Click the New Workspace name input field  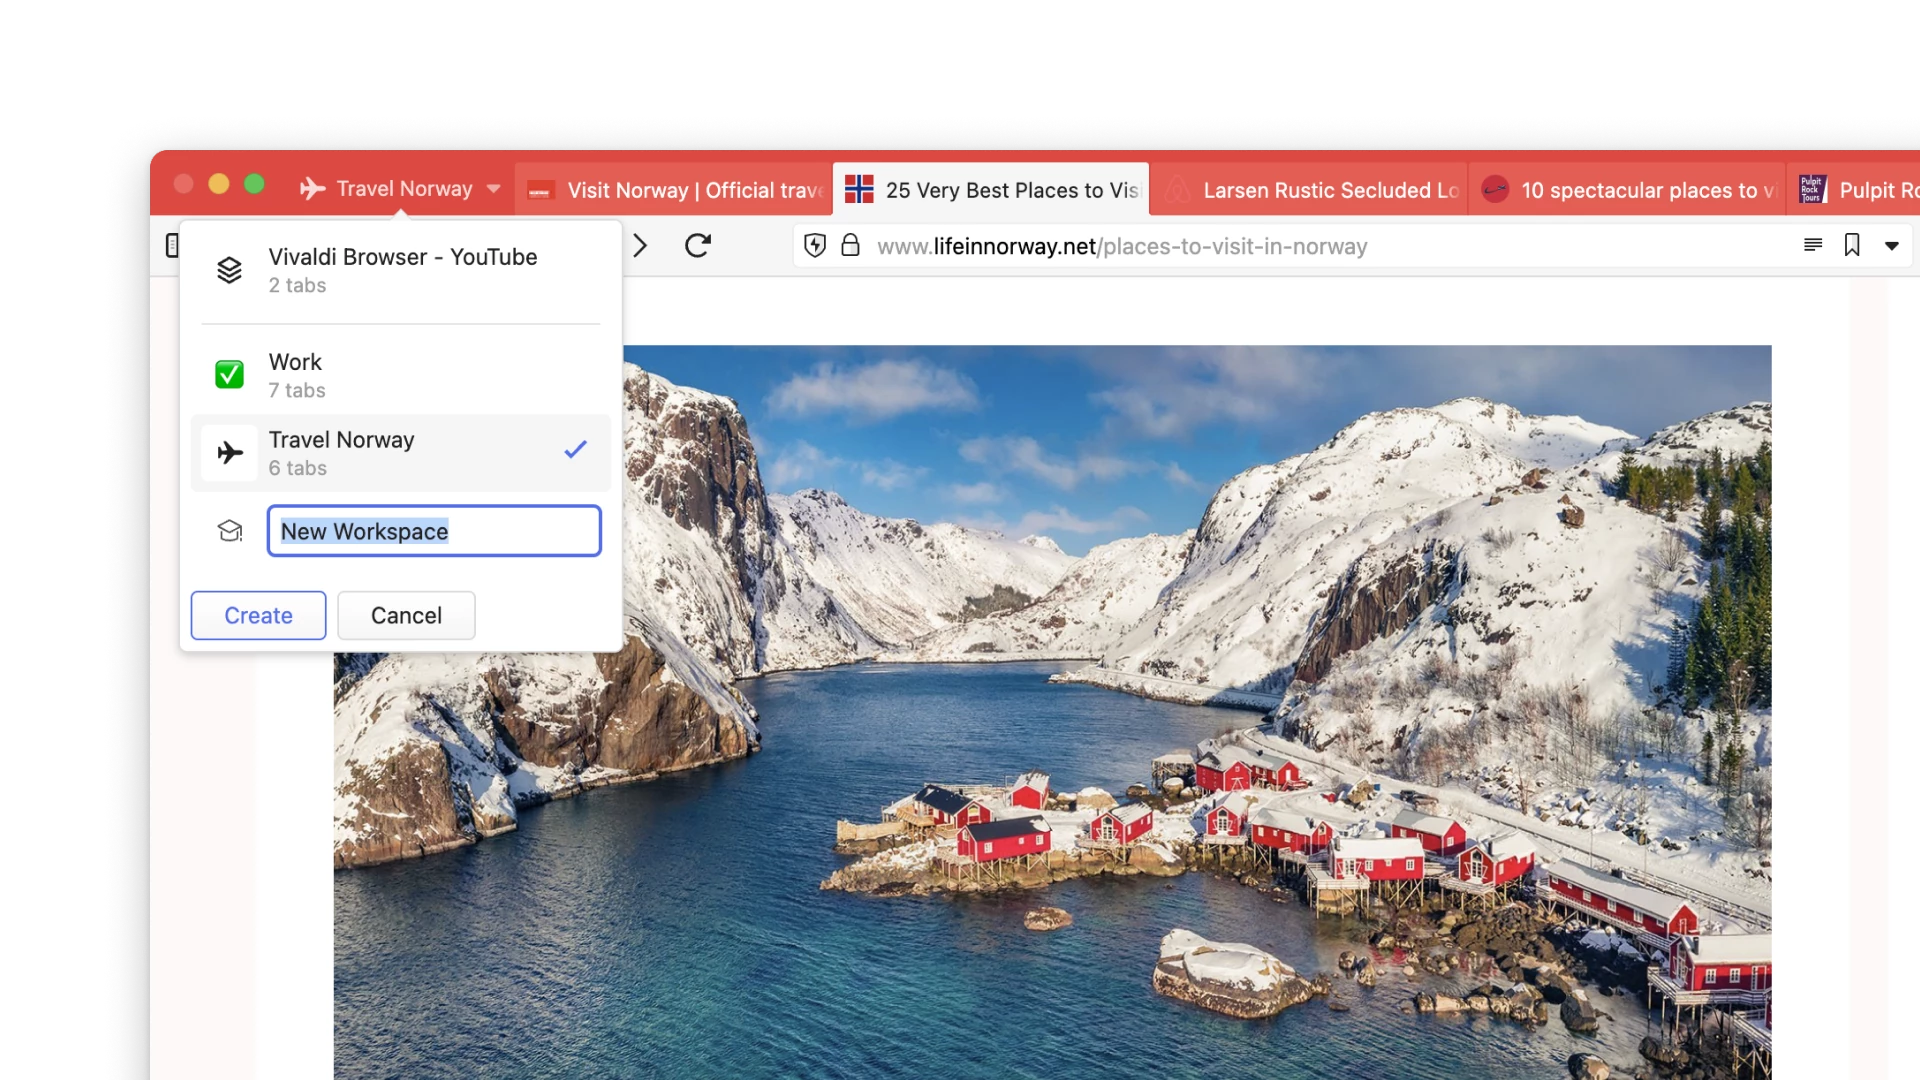pyautogui.click(x=433, y=531)
